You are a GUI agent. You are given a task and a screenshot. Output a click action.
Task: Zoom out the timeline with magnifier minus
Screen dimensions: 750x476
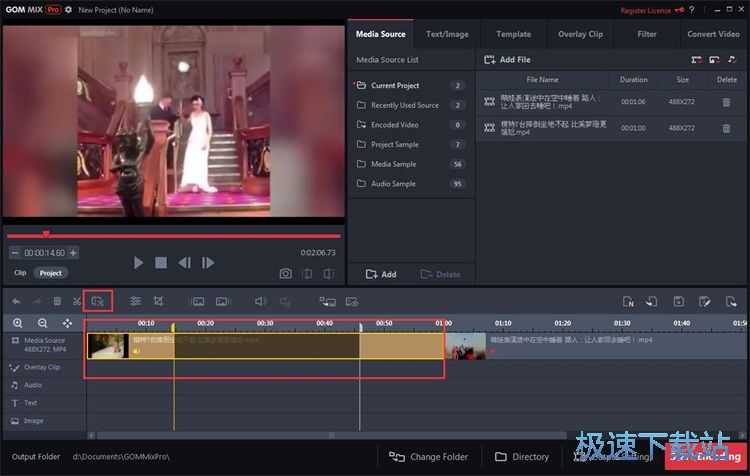point(42,323)
